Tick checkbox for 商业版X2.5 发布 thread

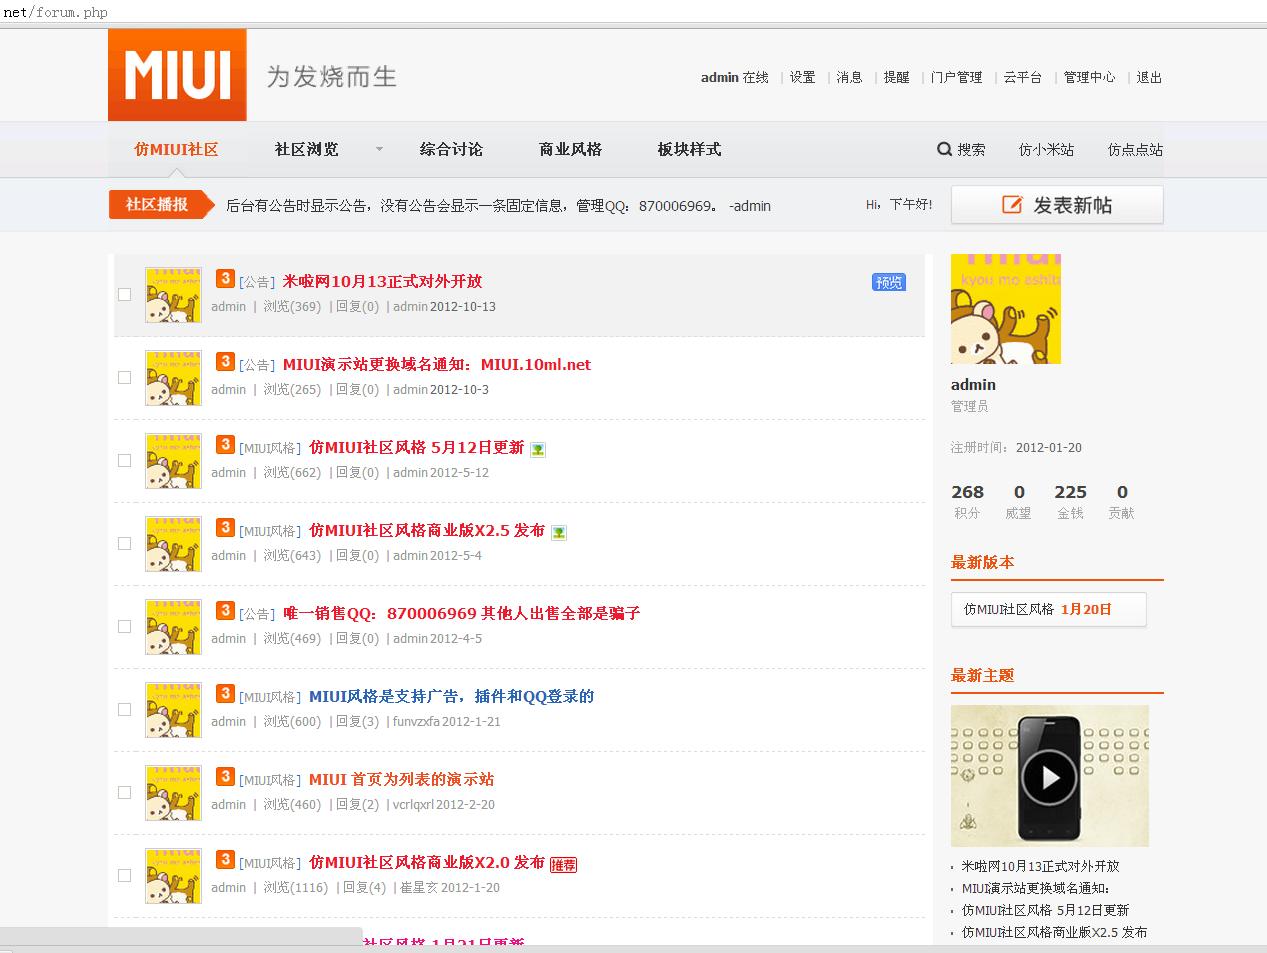click(x=125, y=543)
